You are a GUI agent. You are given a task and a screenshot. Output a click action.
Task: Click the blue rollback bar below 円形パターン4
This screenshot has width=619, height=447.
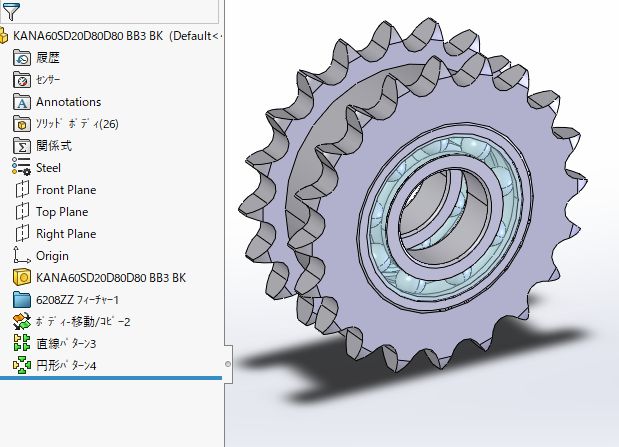click(111, 378)
